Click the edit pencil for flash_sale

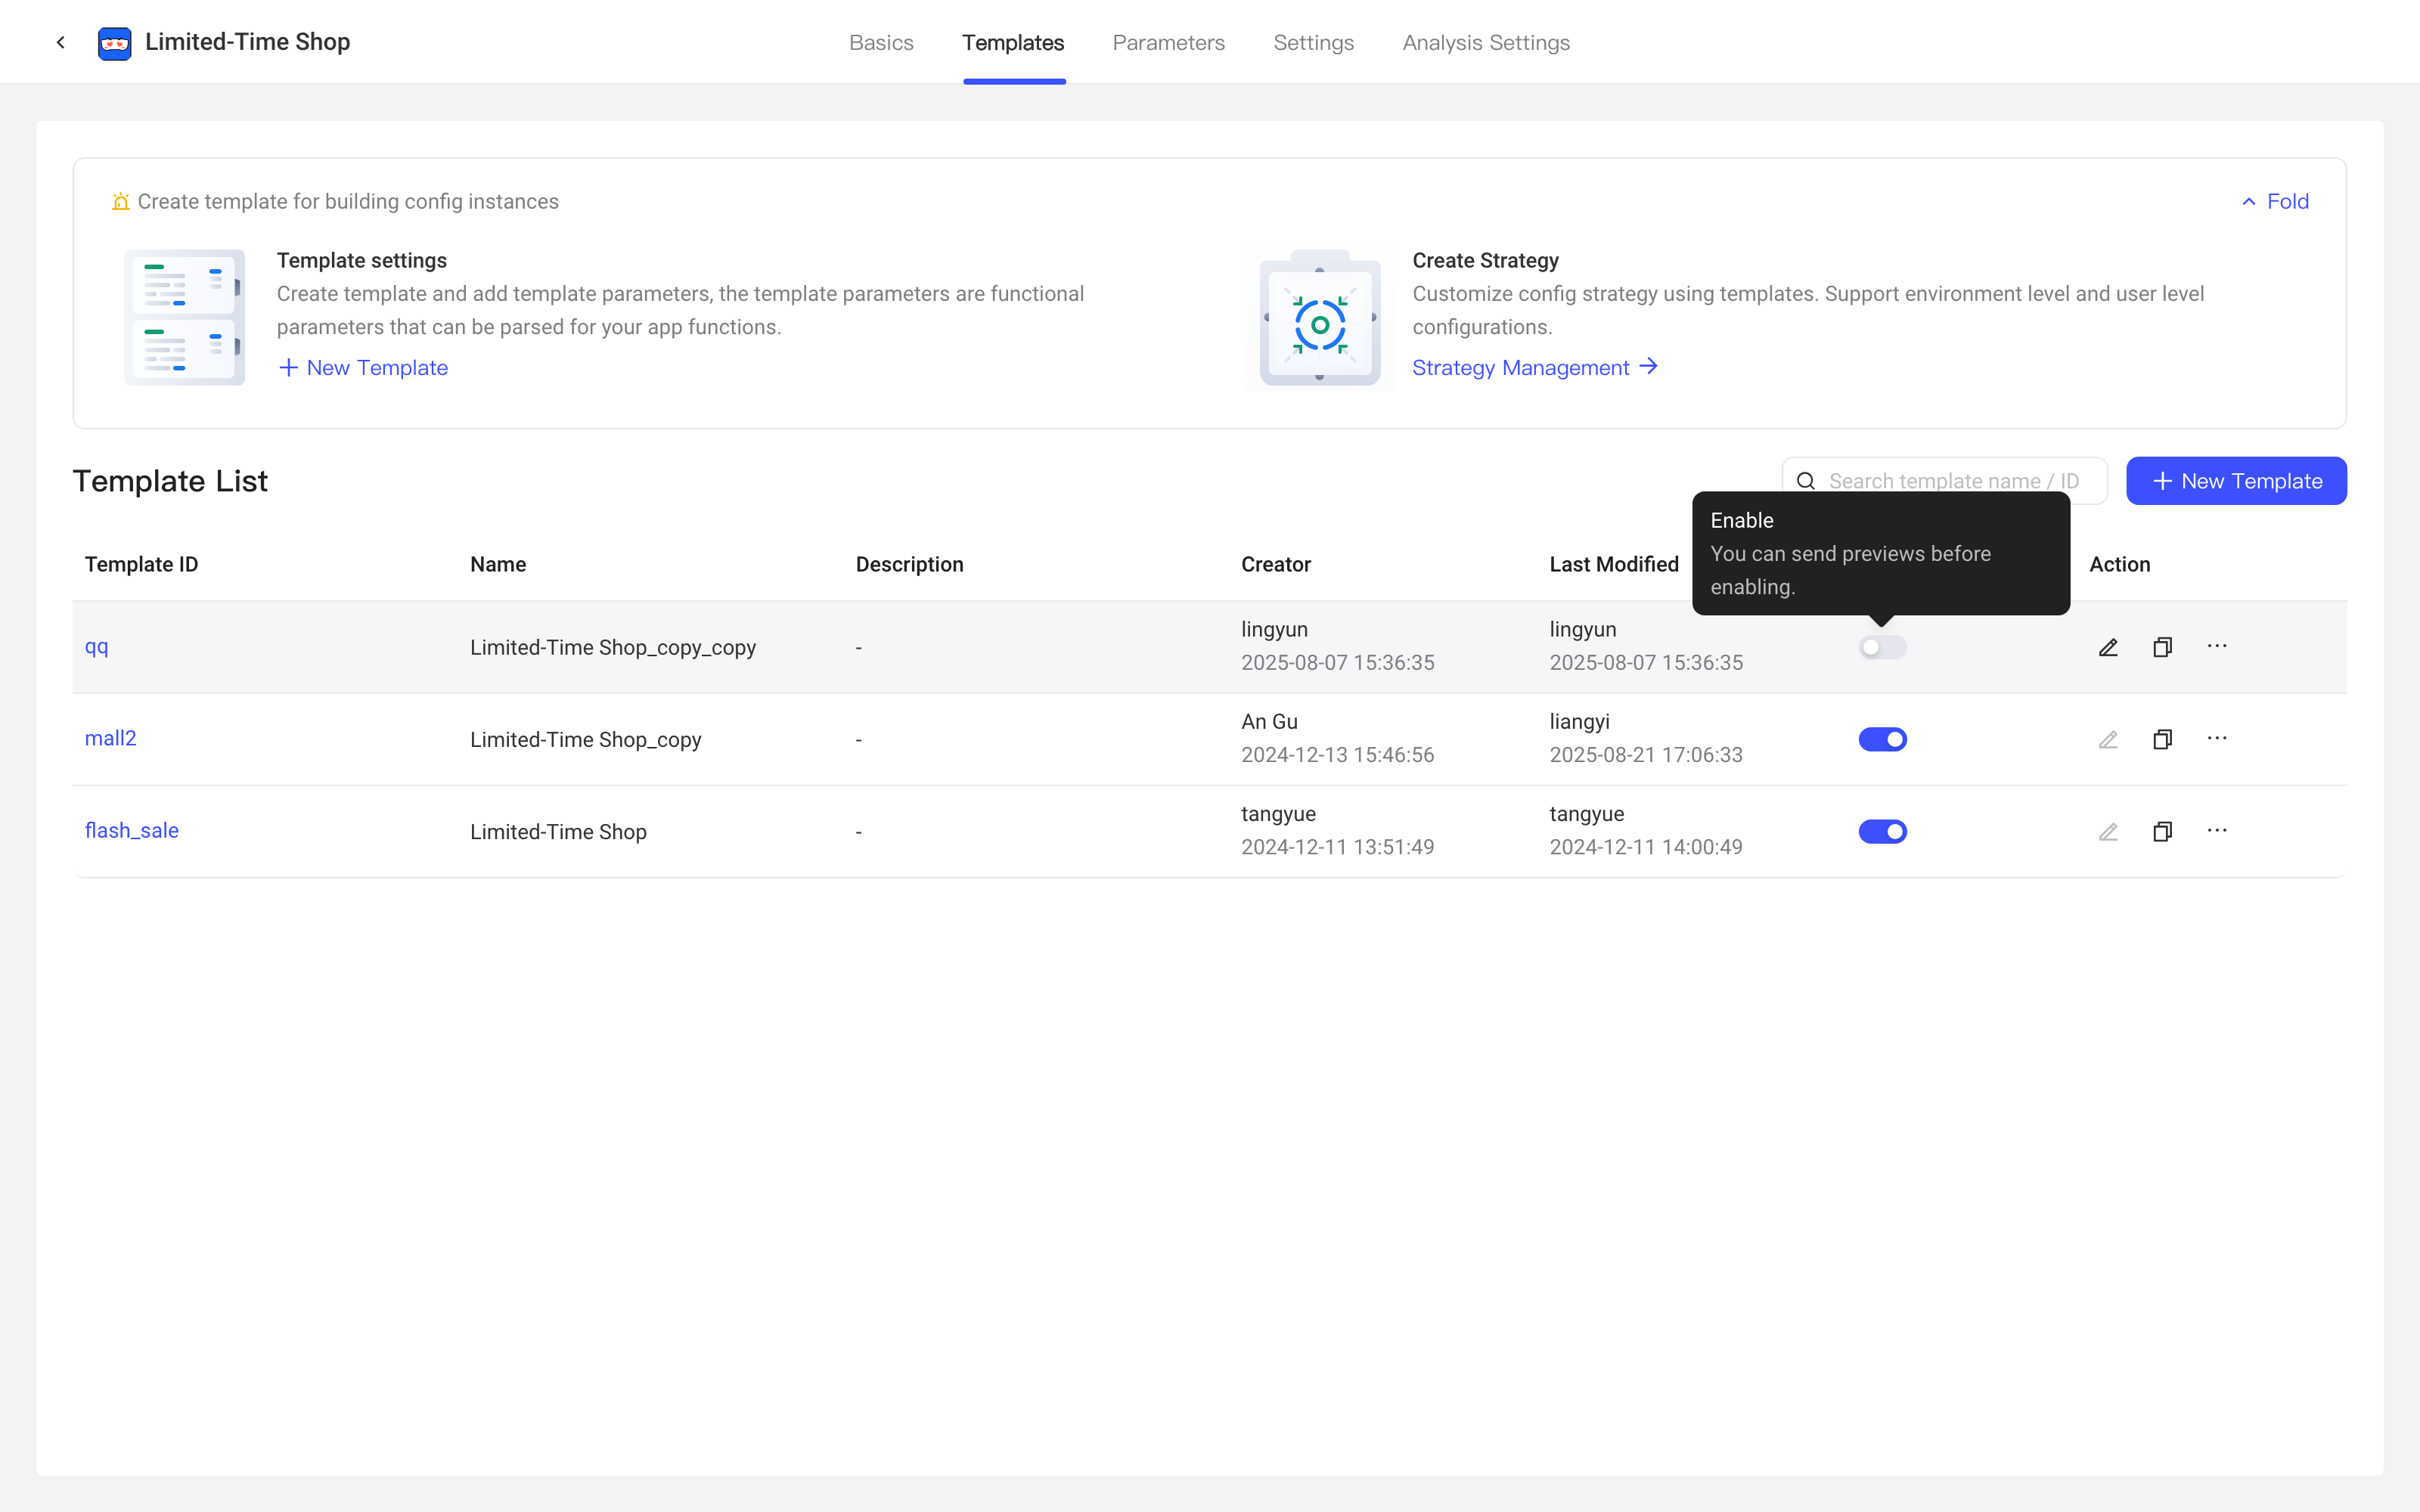pos(2108,831)
